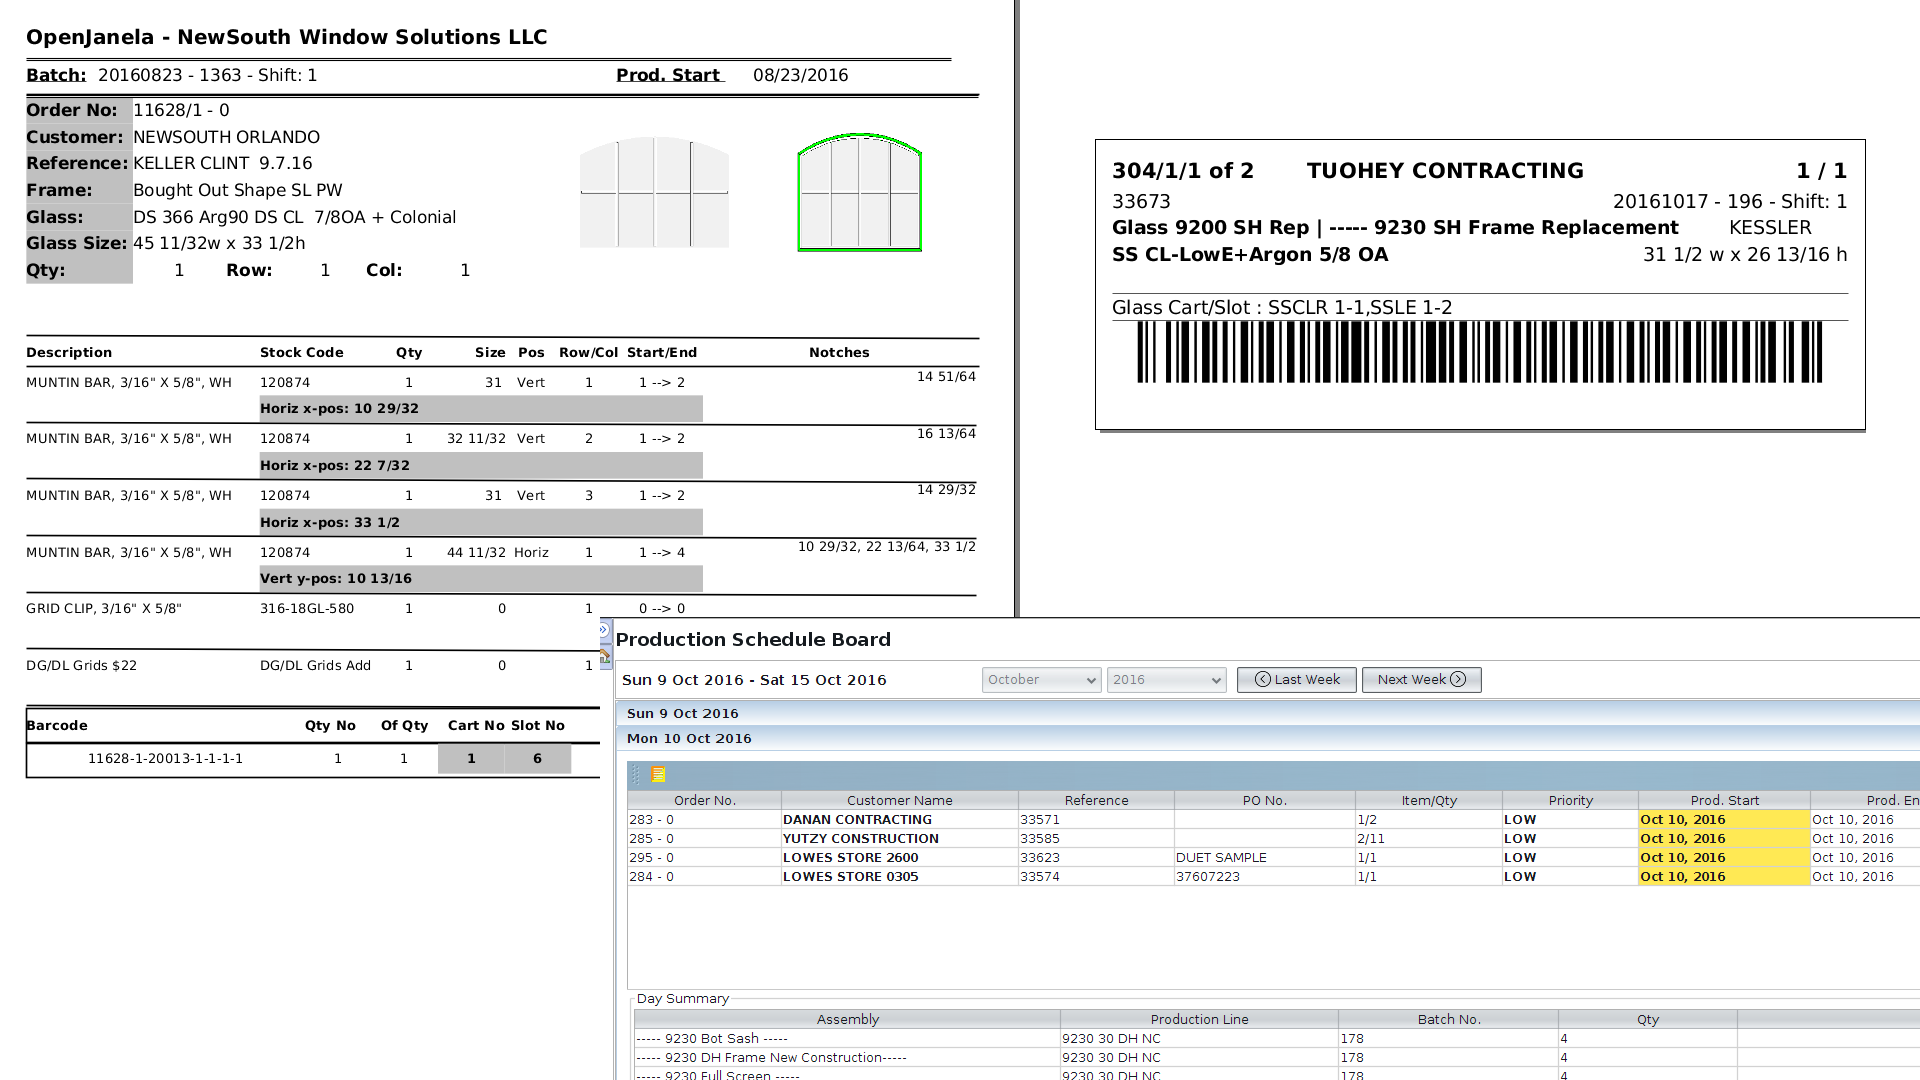Click highlighted Prod. Start date for YUTZY CONSTRUCTION
1920x1080 pixels.
pyautogui.click(x=1683, y=838)
